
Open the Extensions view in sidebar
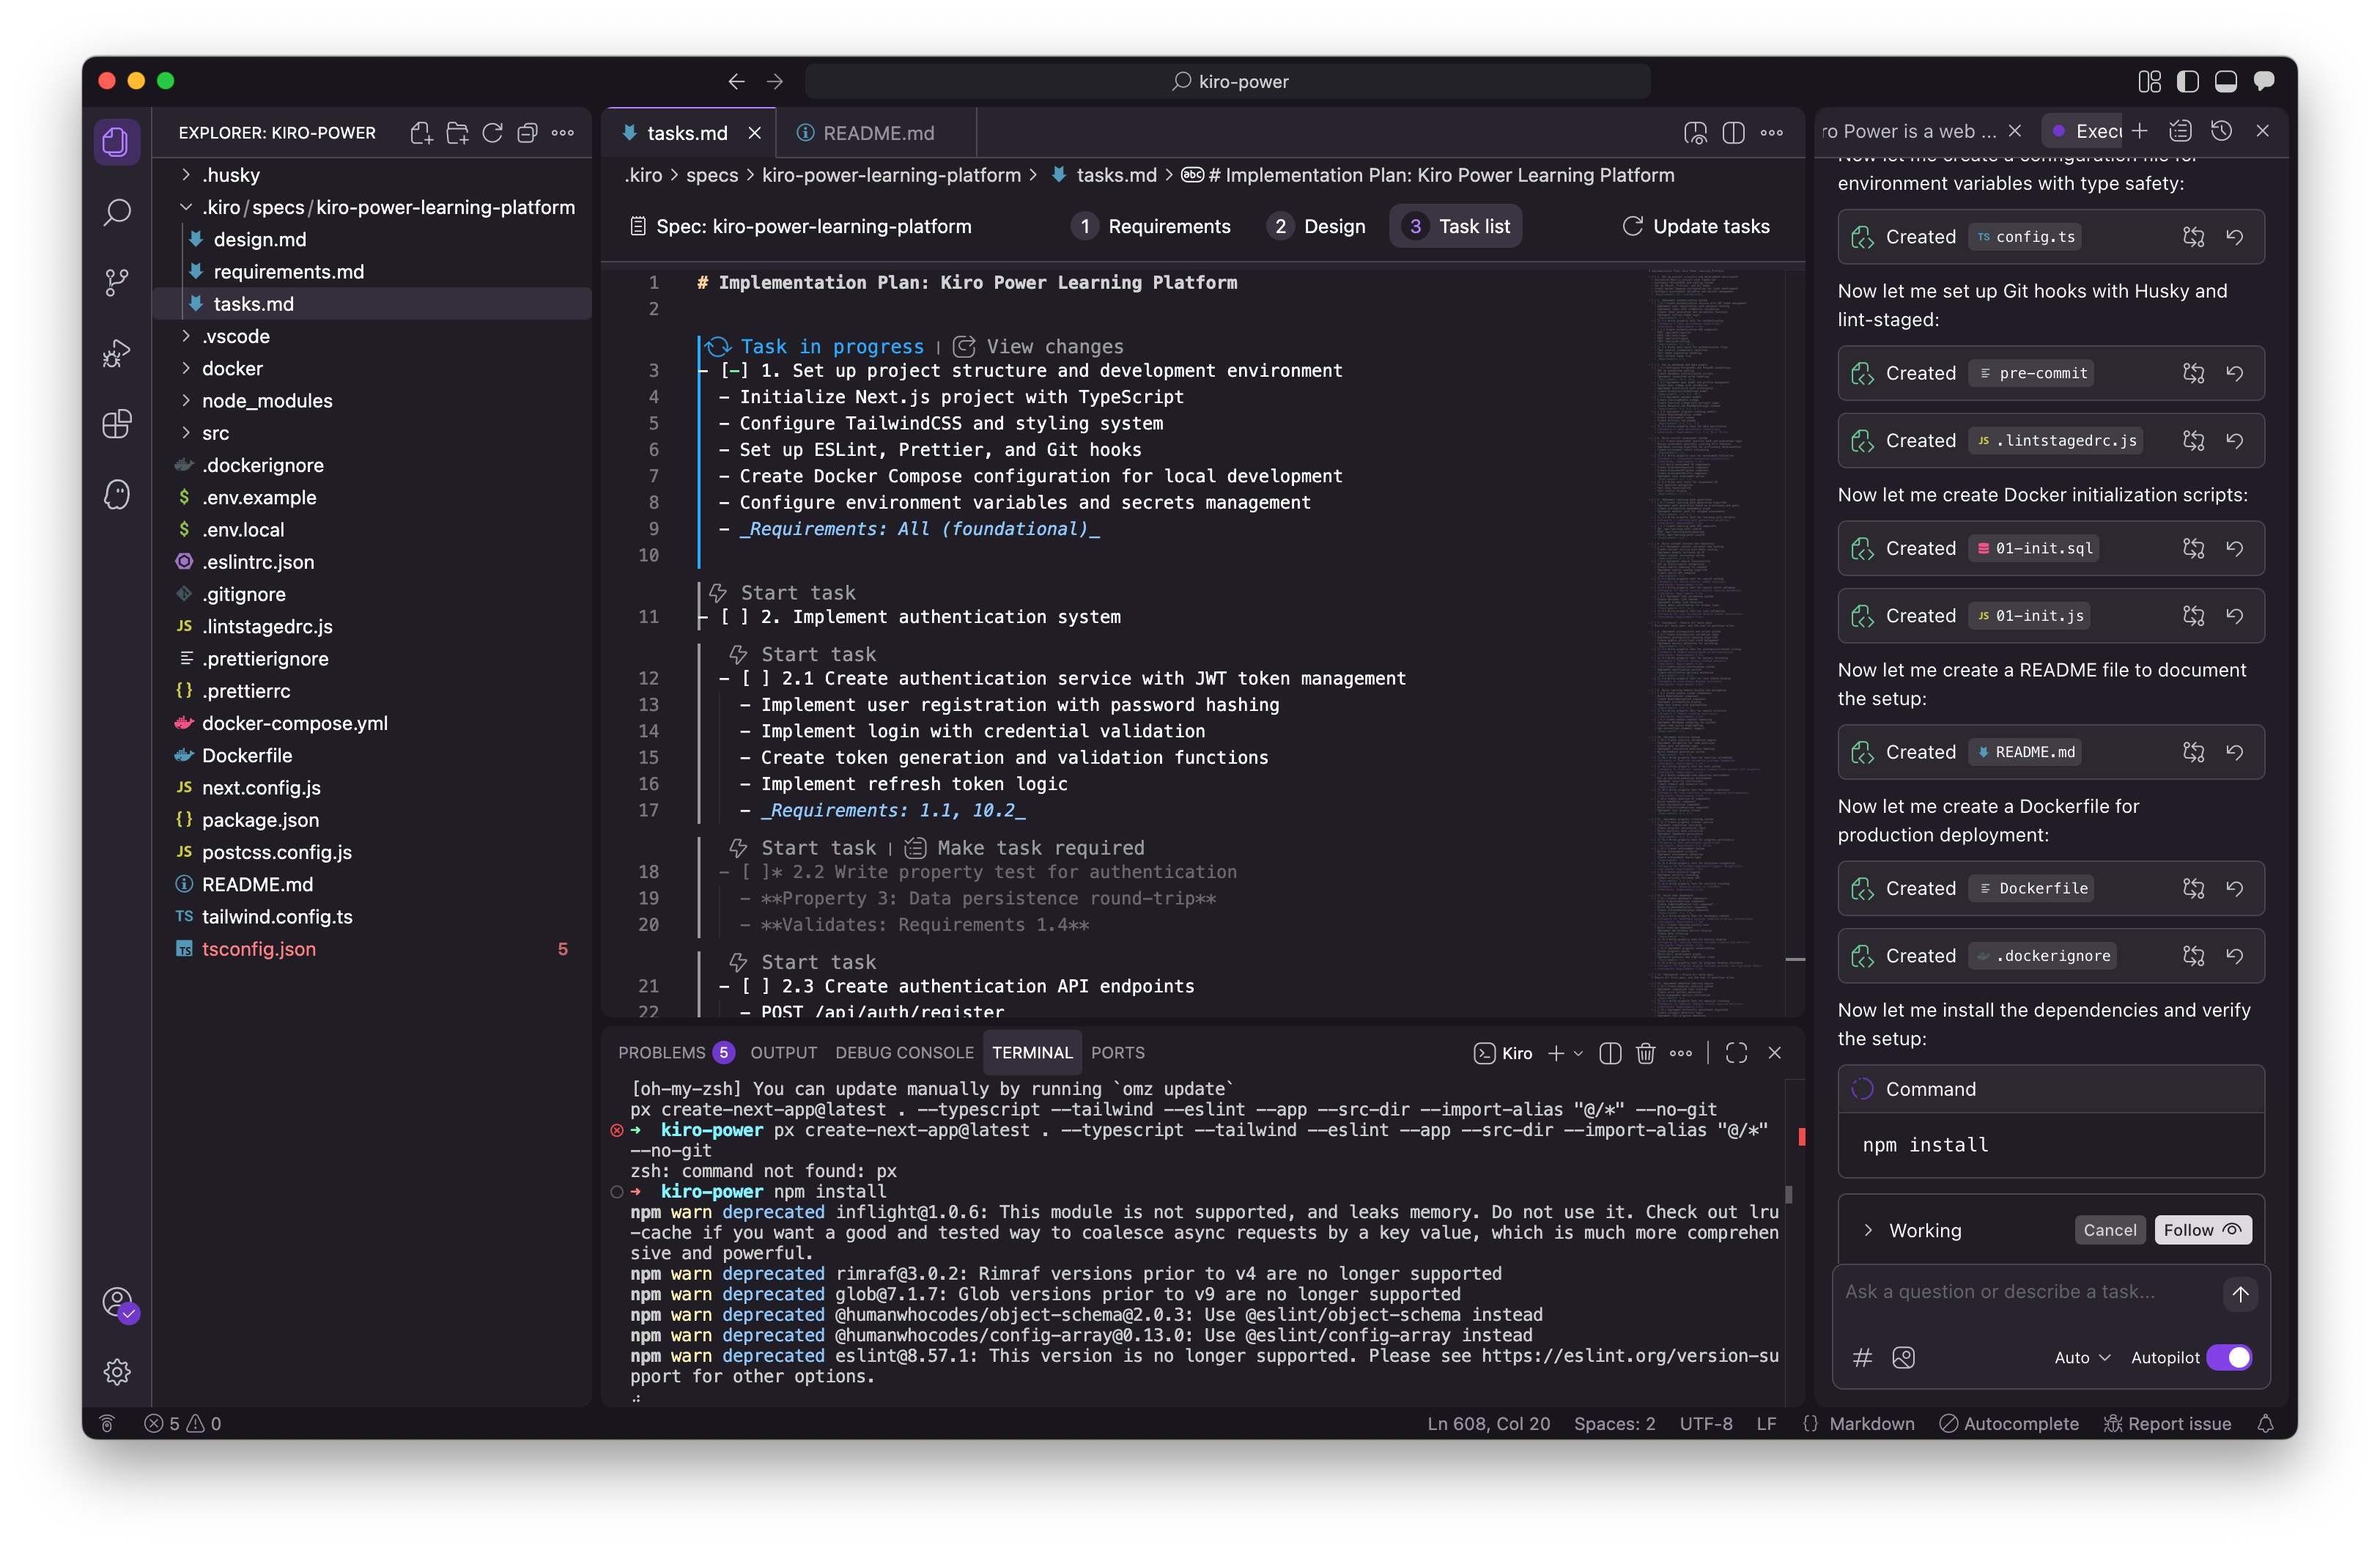117,424
